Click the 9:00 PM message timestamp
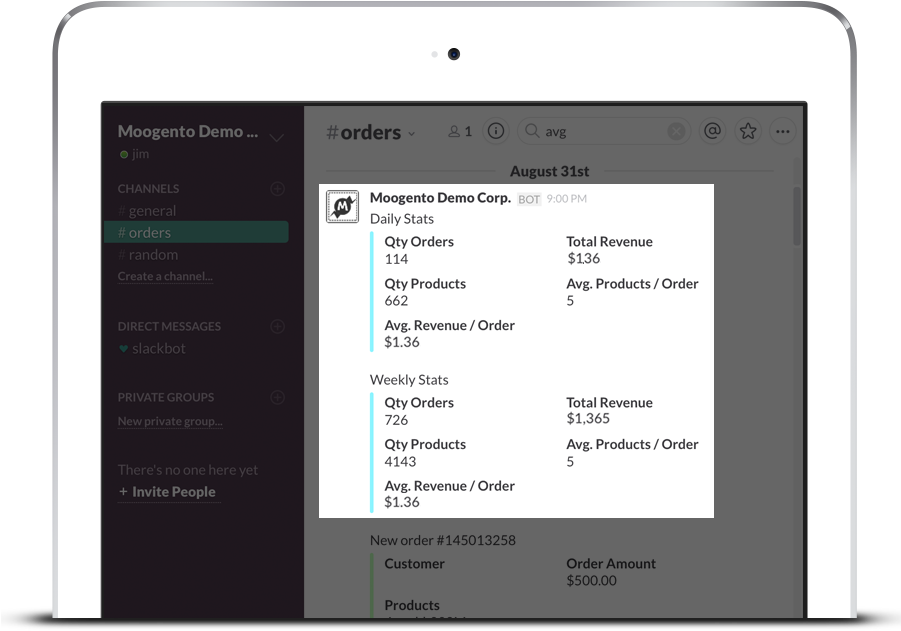The height and width of the screenshot is (631, 901). point(567,199)
